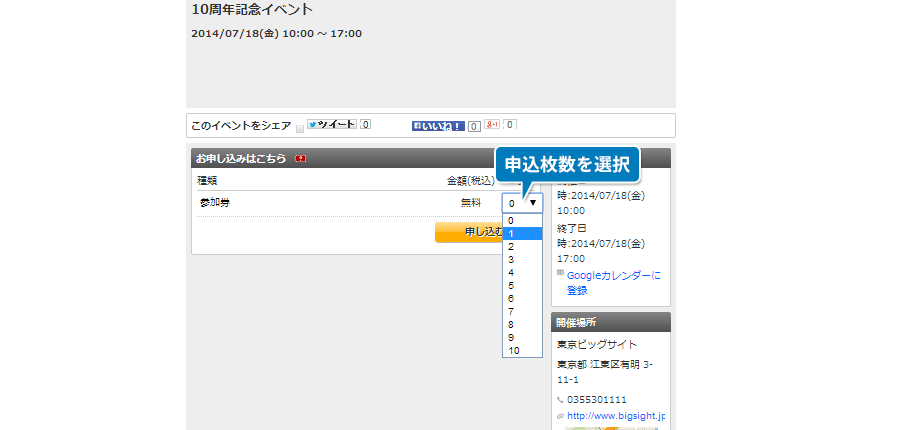The height and width of the screenshot is (430, 910).
Task: Pick option 5 in the quantity list
Action: coord(522,285)
